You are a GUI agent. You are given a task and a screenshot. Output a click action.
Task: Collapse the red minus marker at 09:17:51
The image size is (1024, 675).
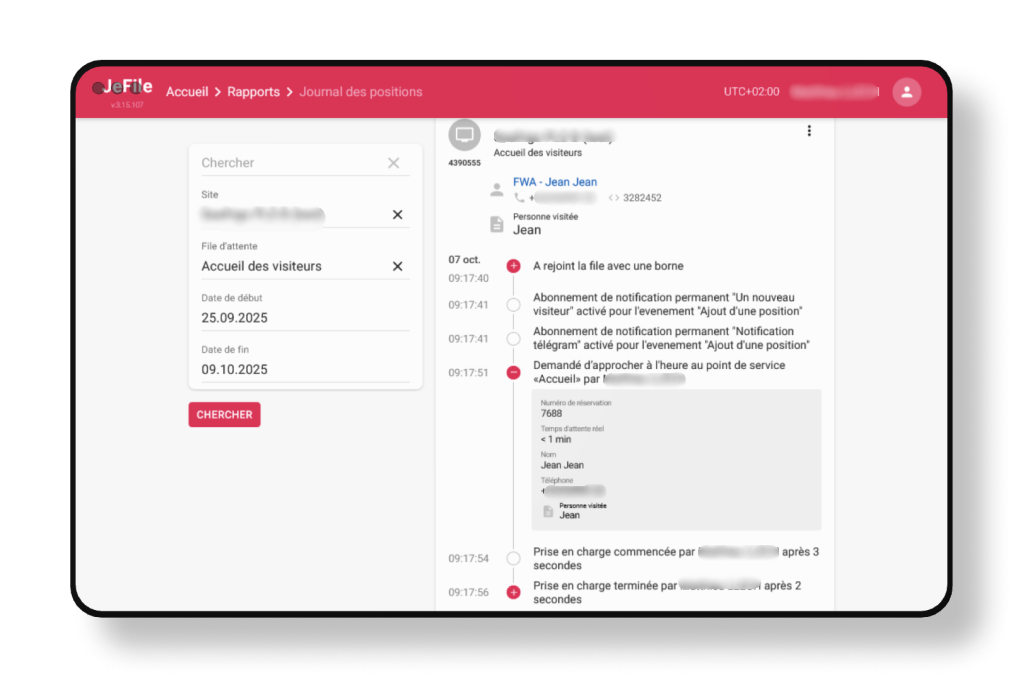point(513,372)
